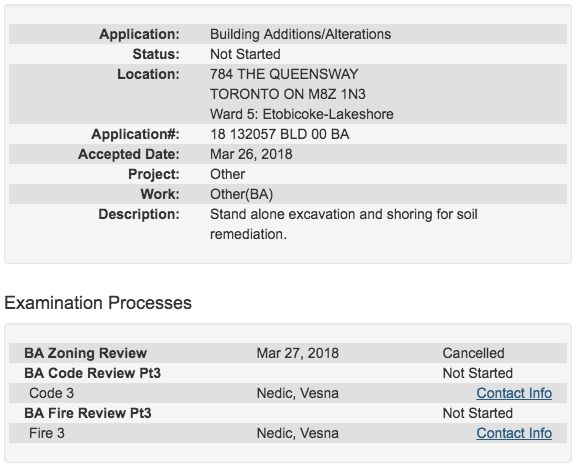Click the BA Zoning Review row label
The height and width of the screenshot is (467, 577).
pyautogui.click(x=85, y=353)
